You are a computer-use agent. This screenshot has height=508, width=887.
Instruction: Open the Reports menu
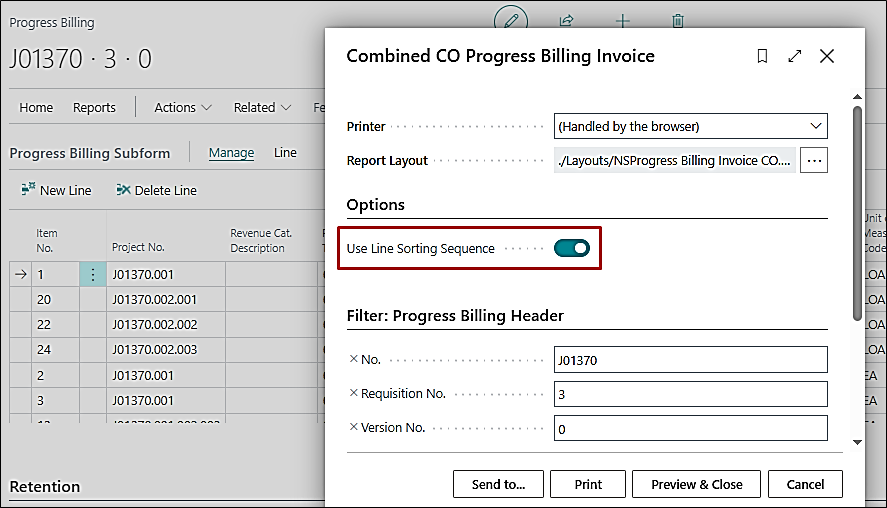94,107
